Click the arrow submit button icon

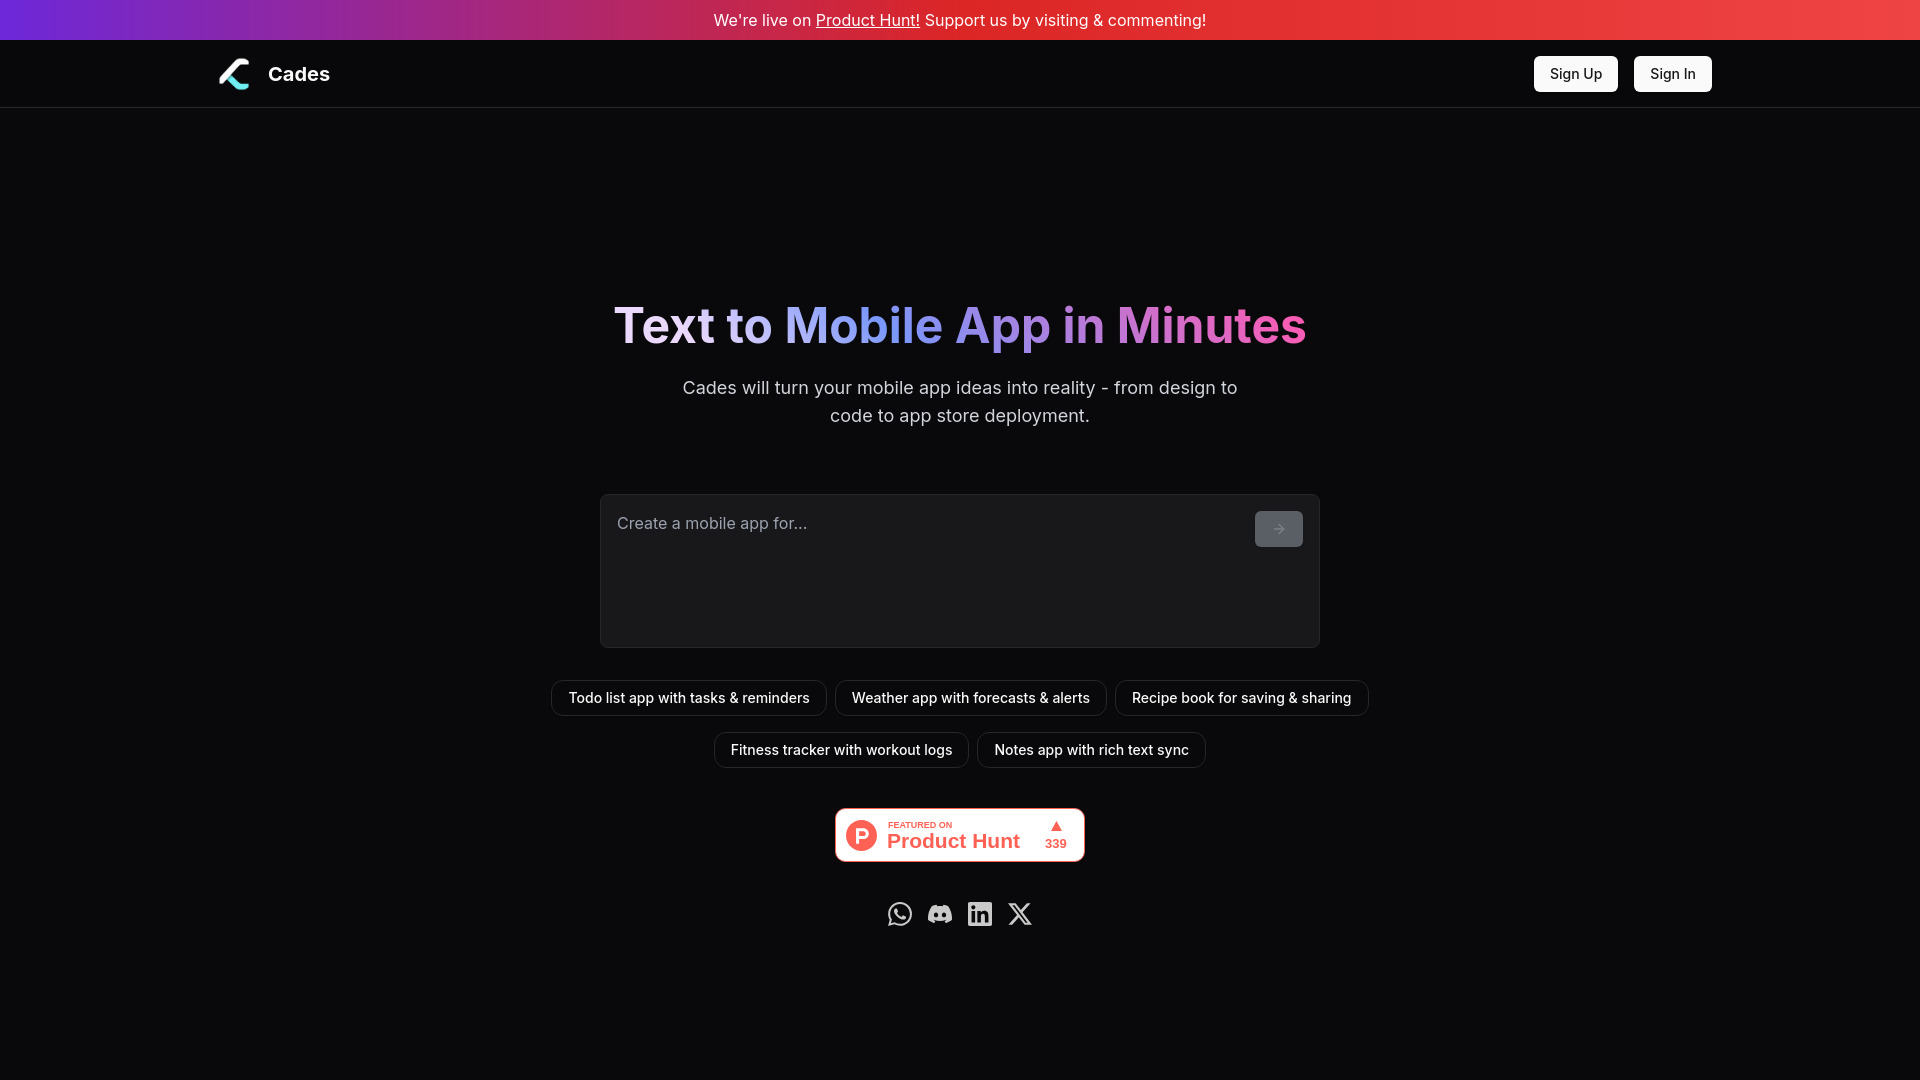[1278, 527]
